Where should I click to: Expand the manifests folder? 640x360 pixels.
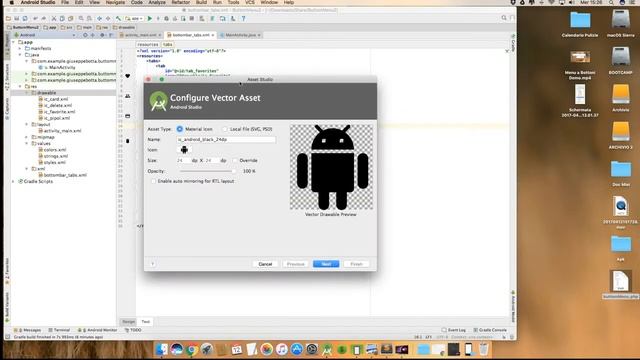[20, 48]
